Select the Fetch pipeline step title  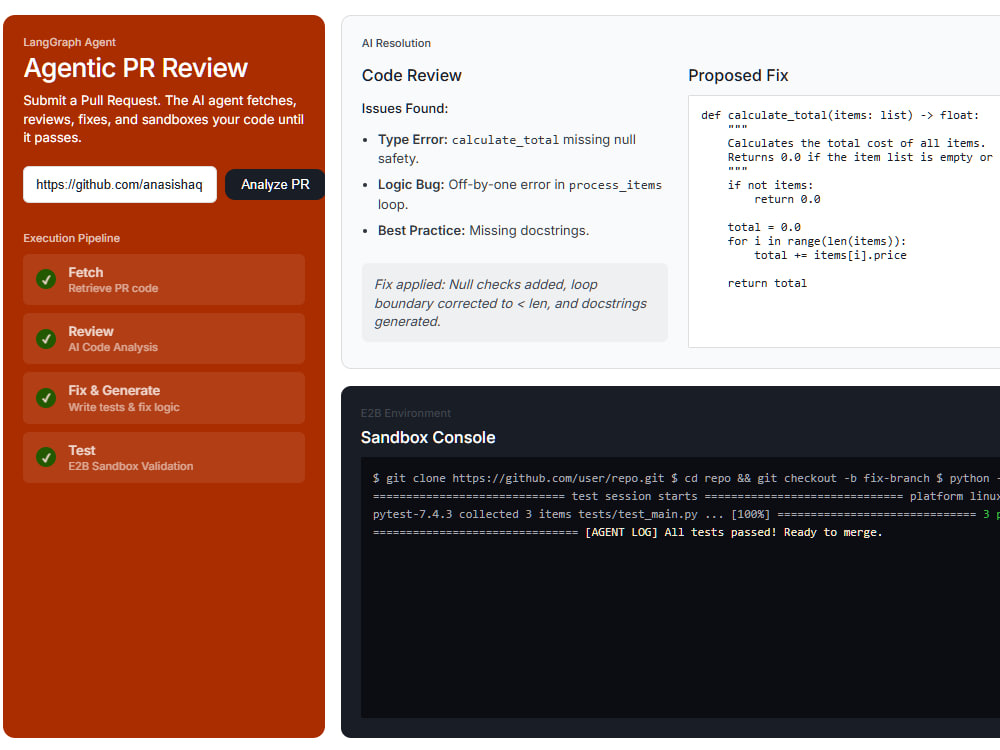[x=85, y=272]
